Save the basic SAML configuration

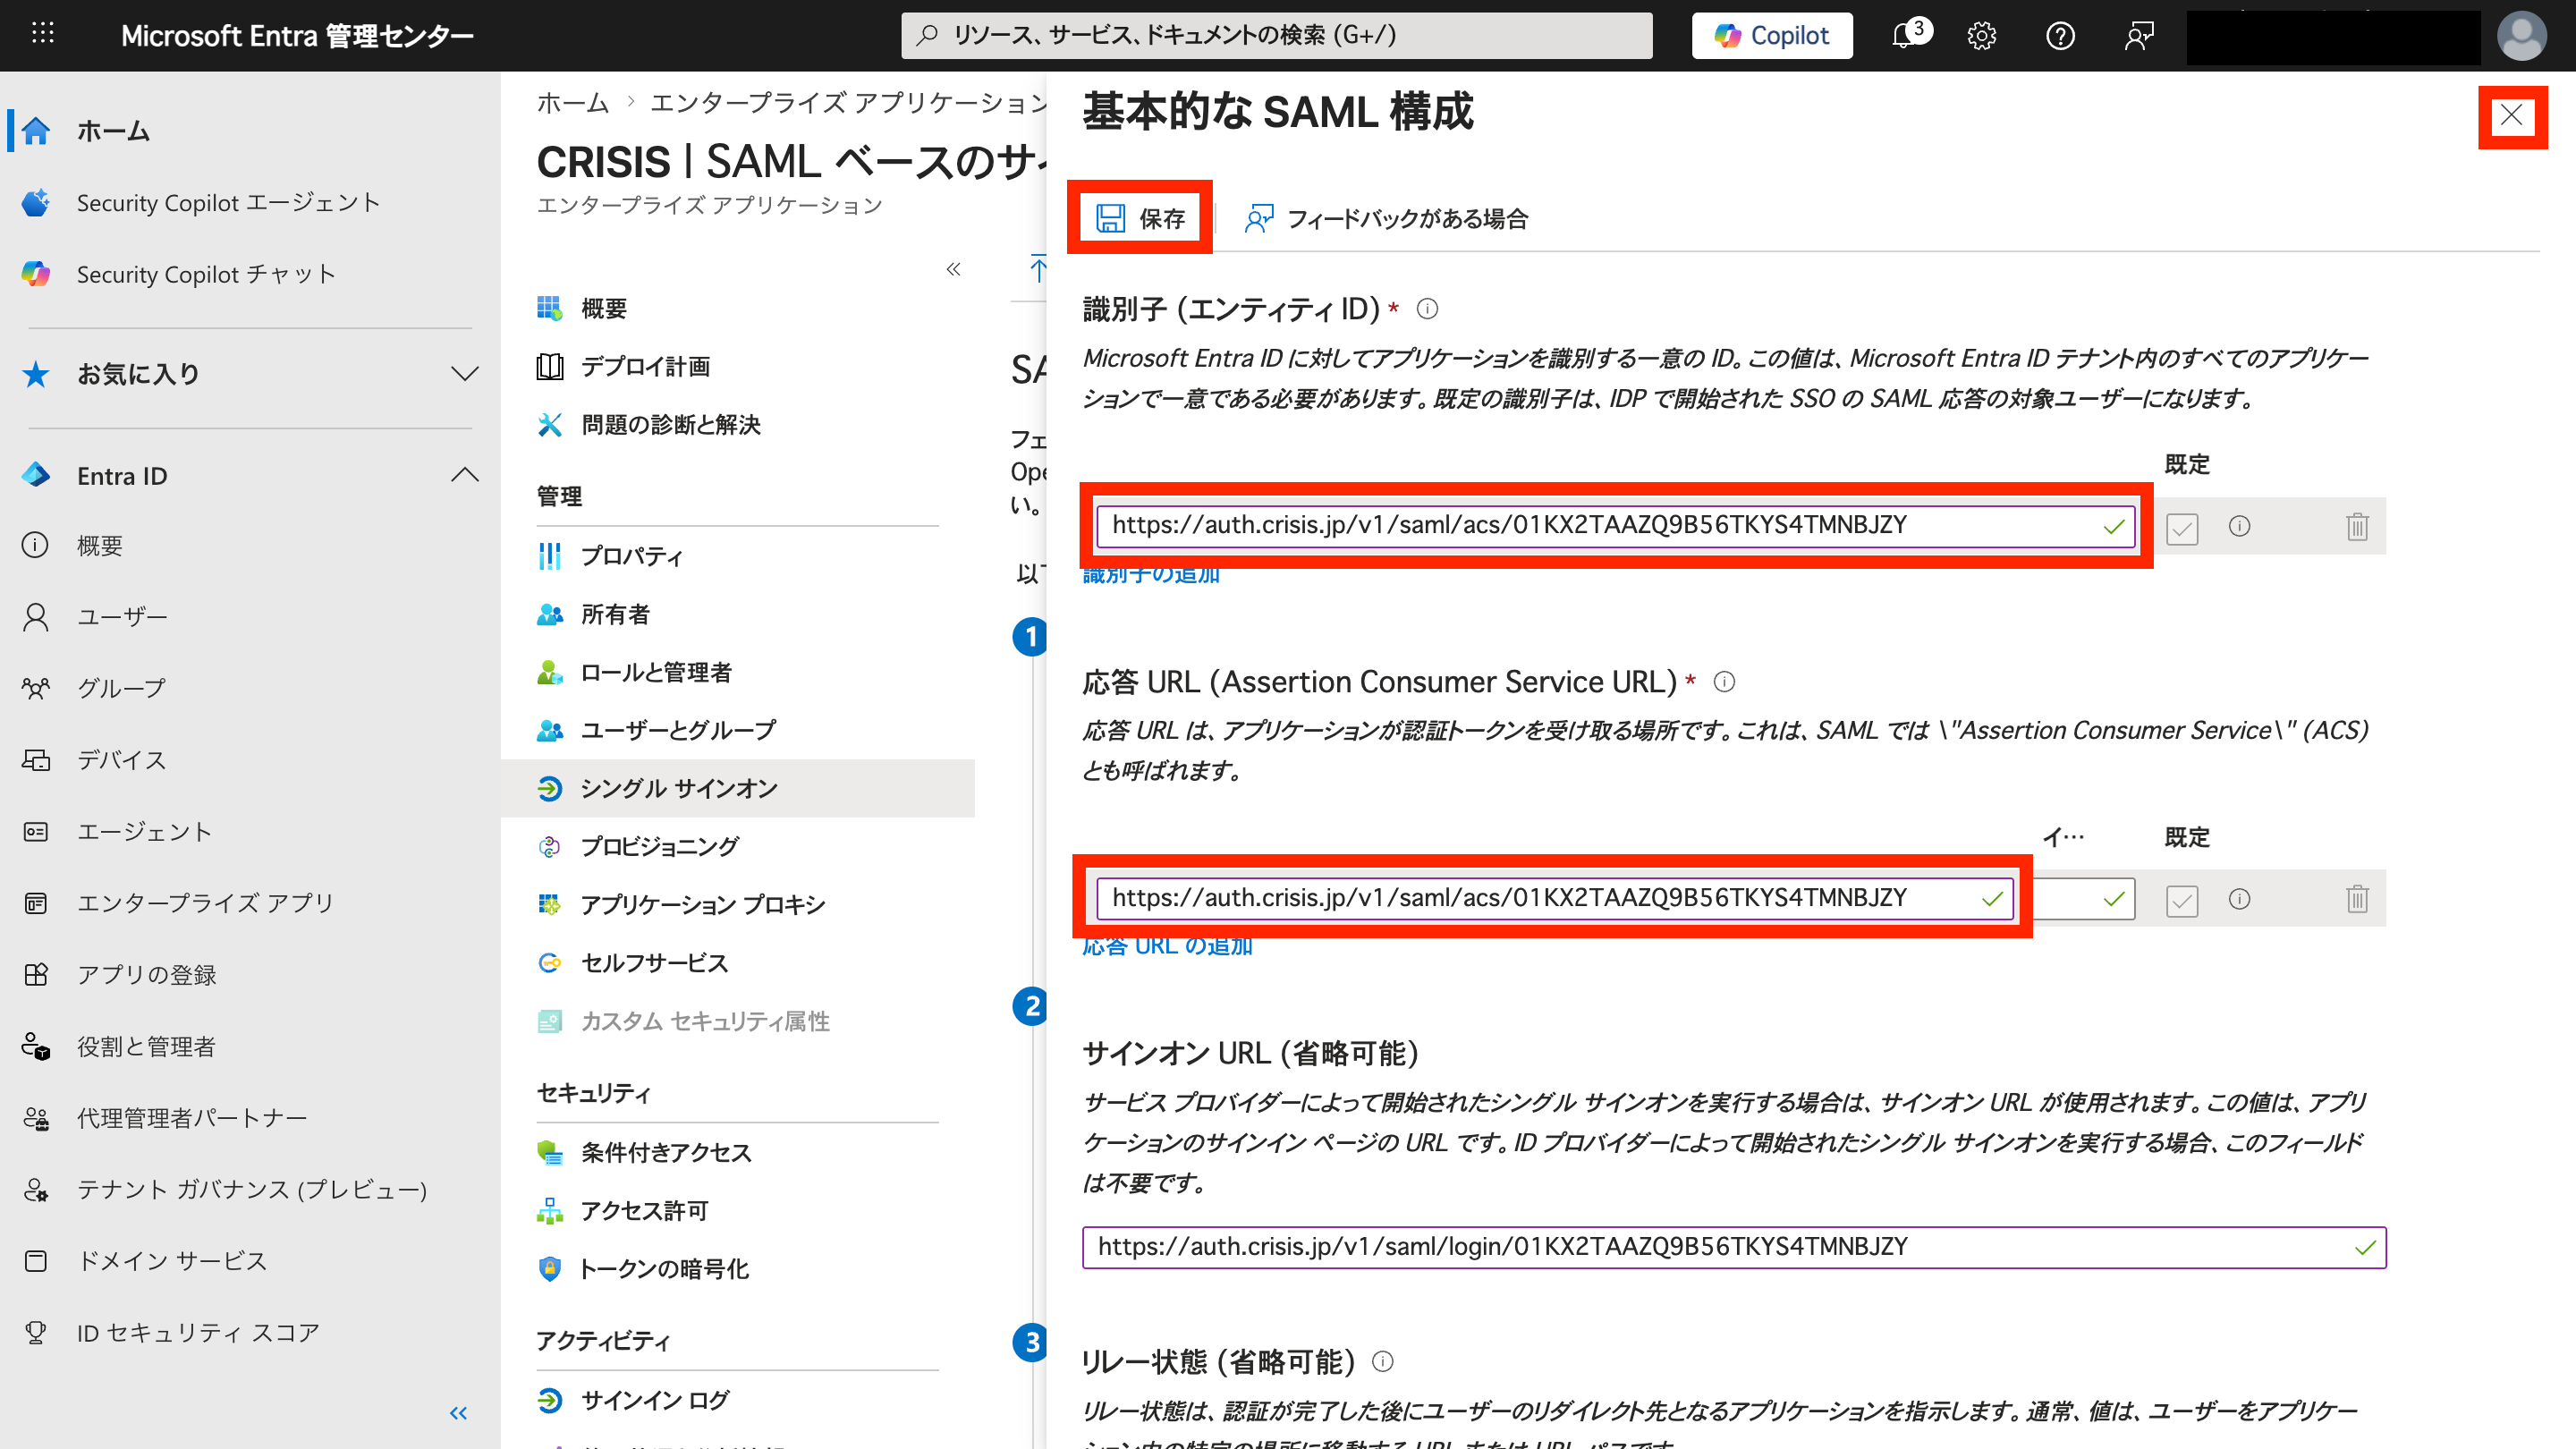1140,218
